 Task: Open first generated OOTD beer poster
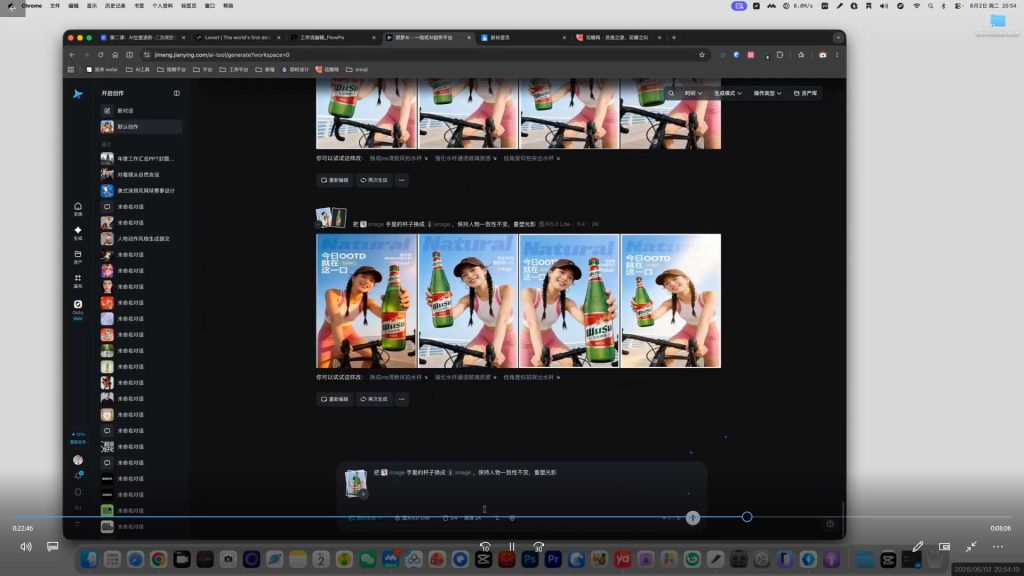tap(366, 301)
